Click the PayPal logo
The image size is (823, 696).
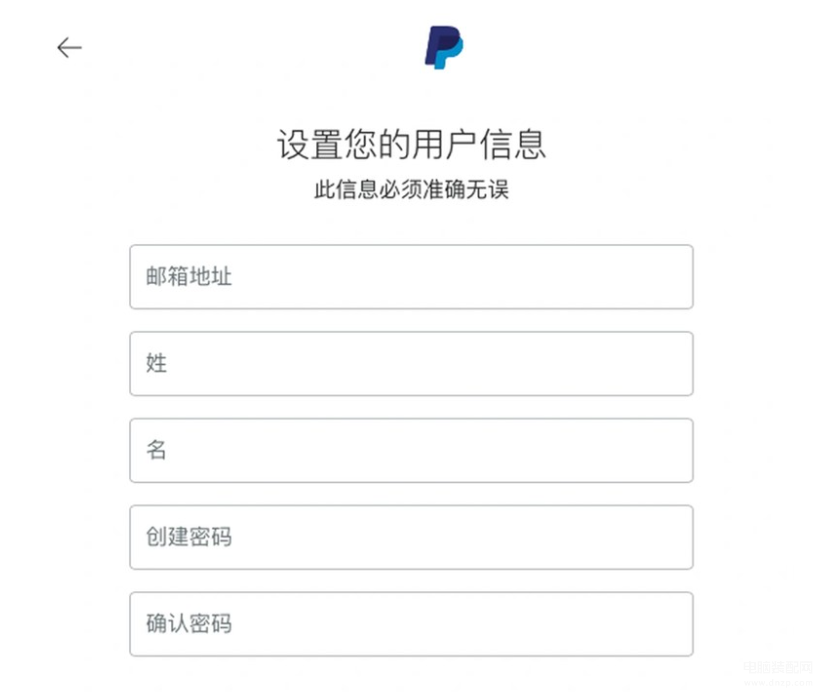pyautogui.click(x=443, y=47)
